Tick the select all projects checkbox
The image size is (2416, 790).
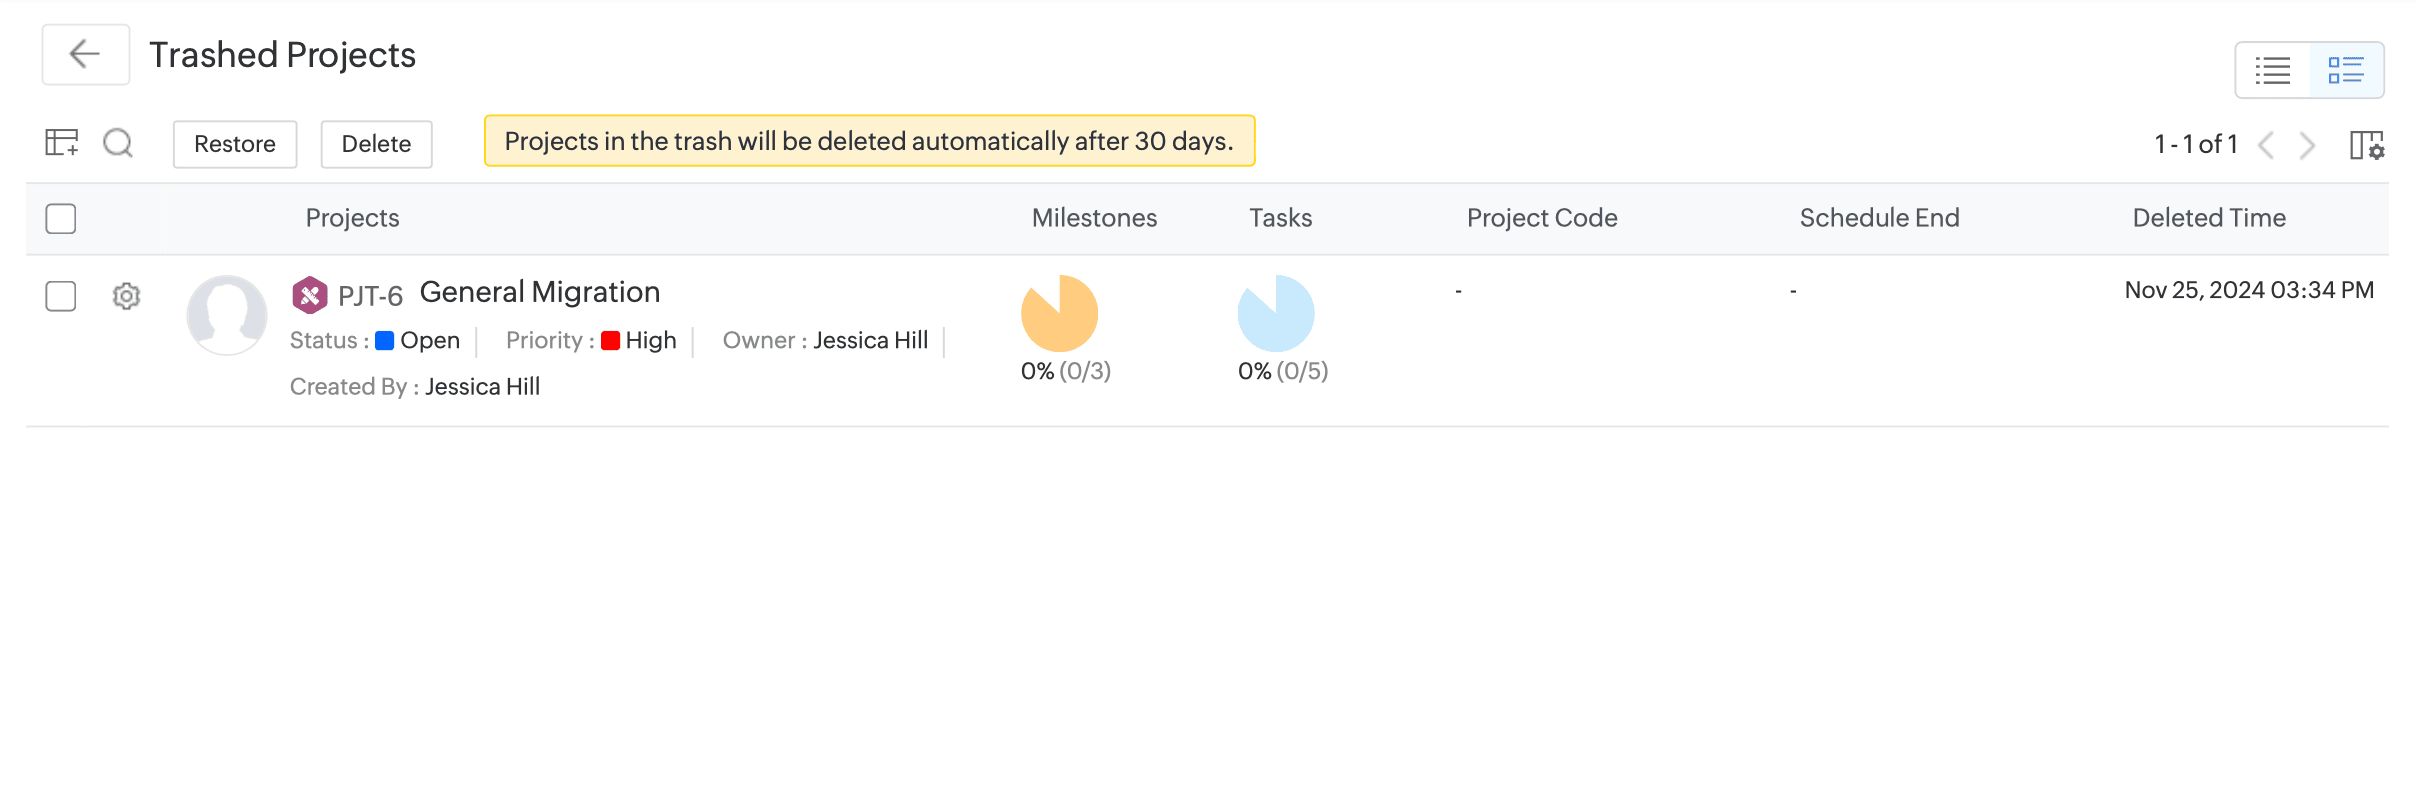click(61, 218)
